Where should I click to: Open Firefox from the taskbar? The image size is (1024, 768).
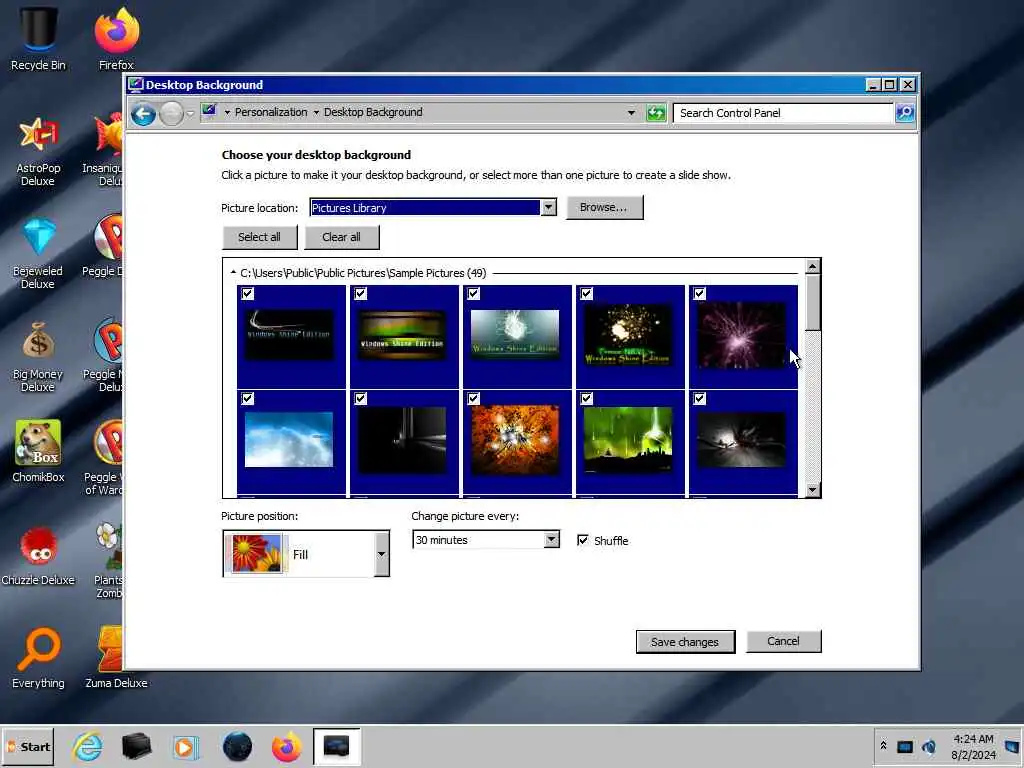coord(286,746)
